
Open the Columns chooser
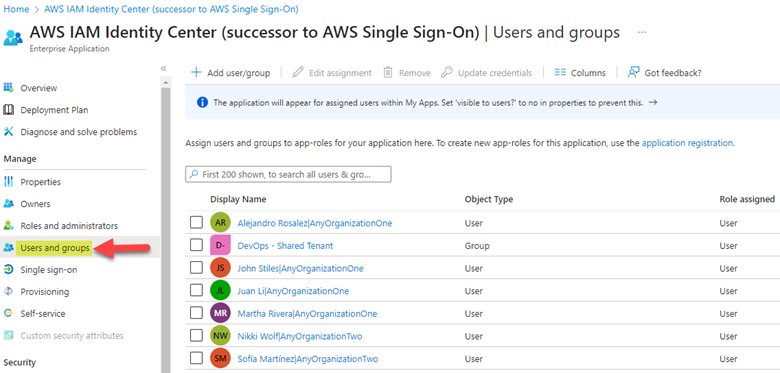coord(580,73)
